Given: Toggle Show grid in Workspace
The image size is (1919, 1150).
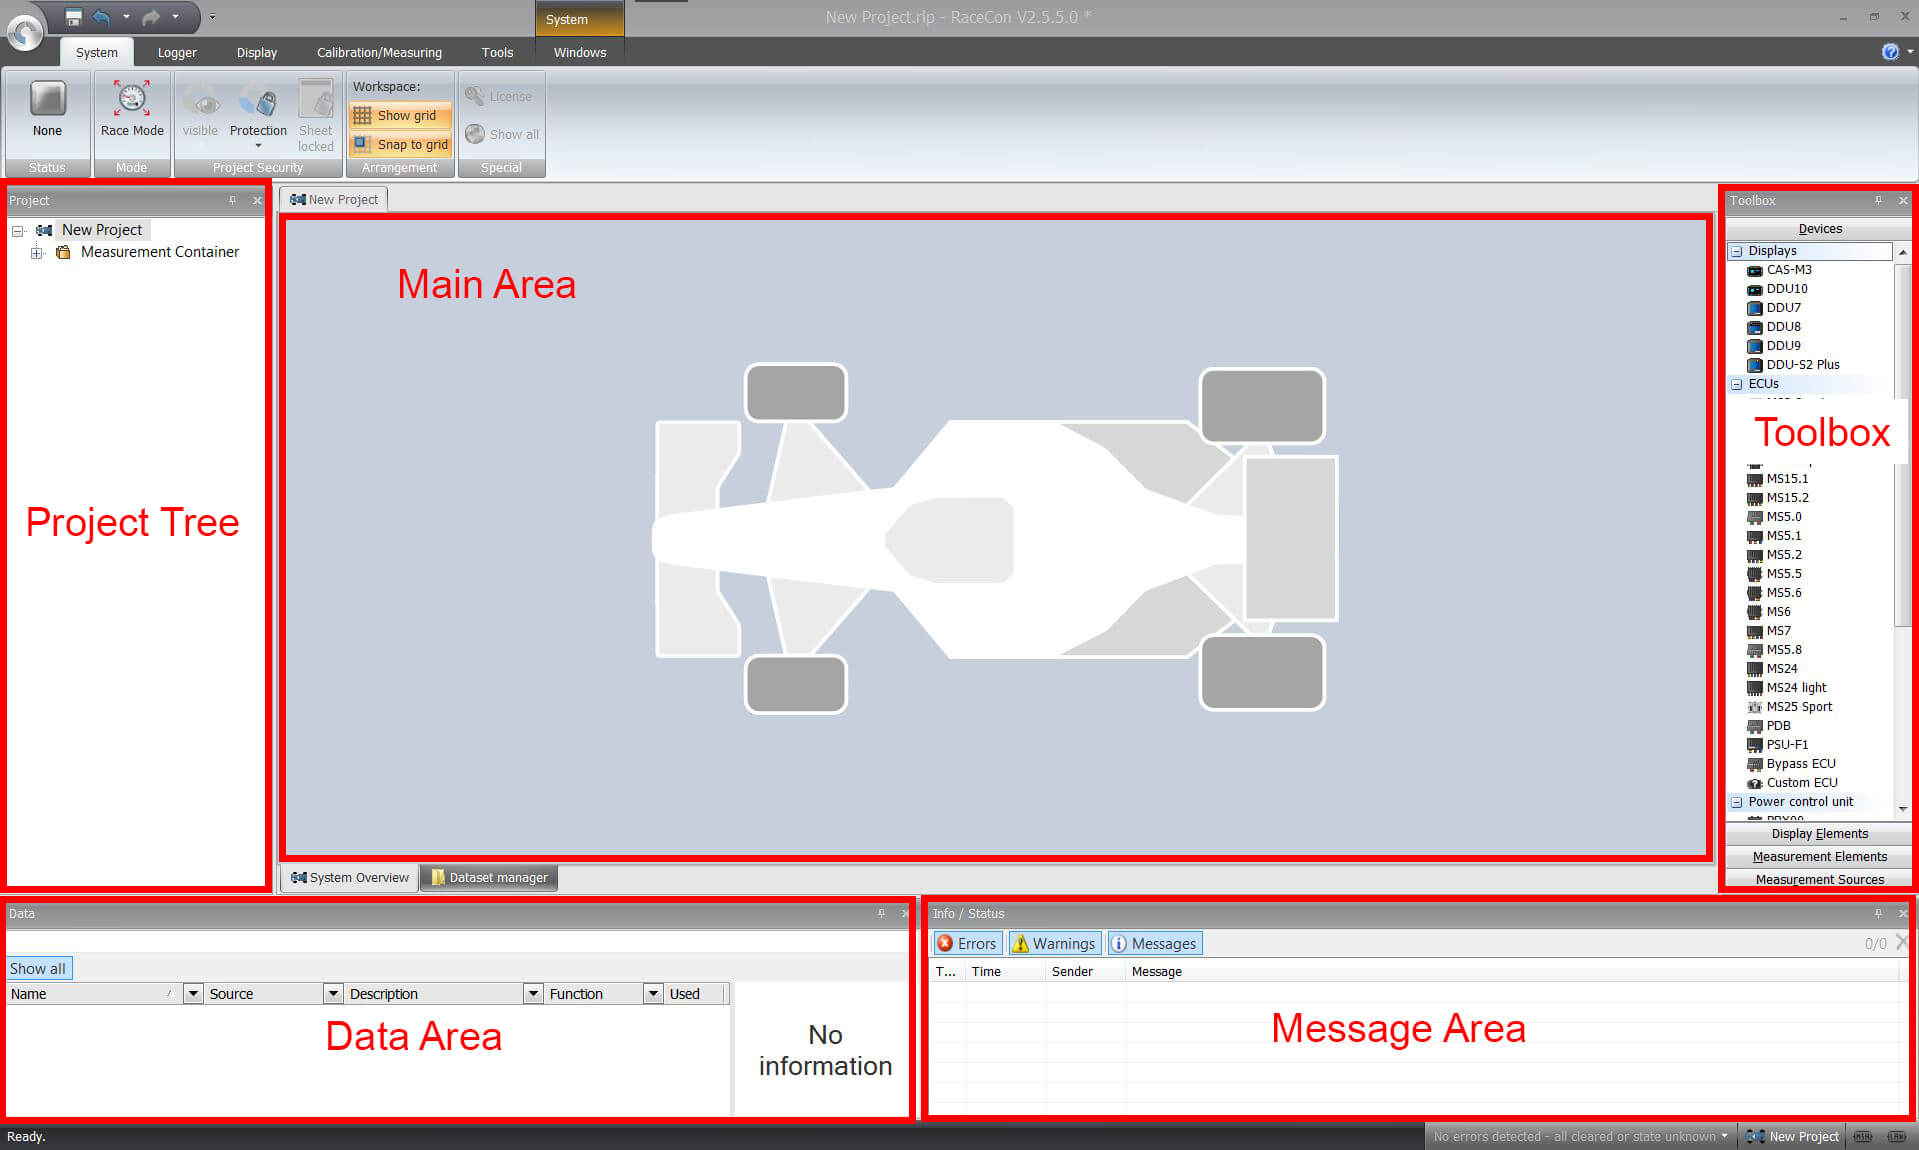Looking at the screenshot, I should 400,116.
